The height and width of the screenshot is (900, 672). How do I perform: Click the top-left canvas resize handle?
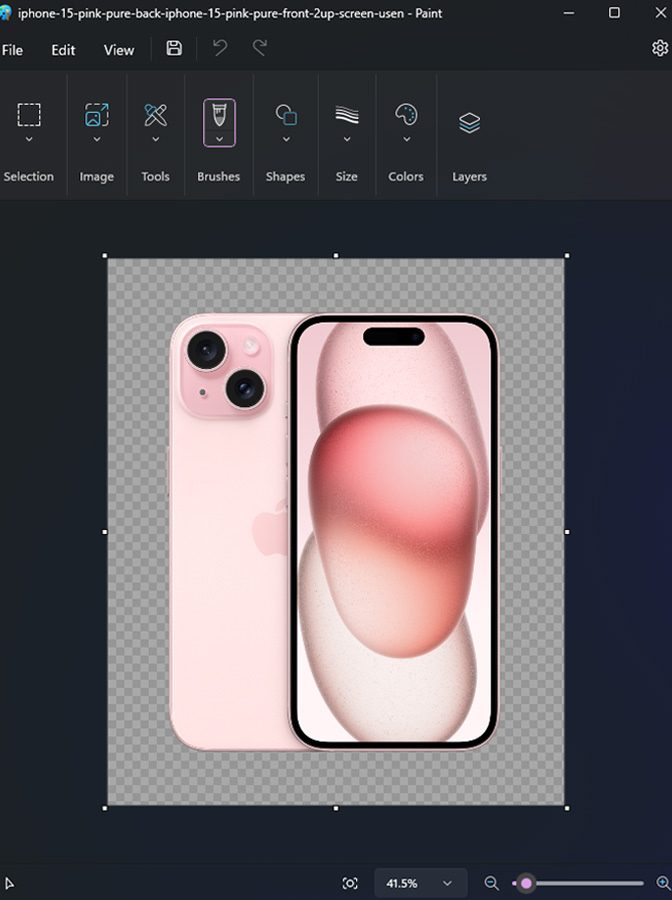pos(104,255)
